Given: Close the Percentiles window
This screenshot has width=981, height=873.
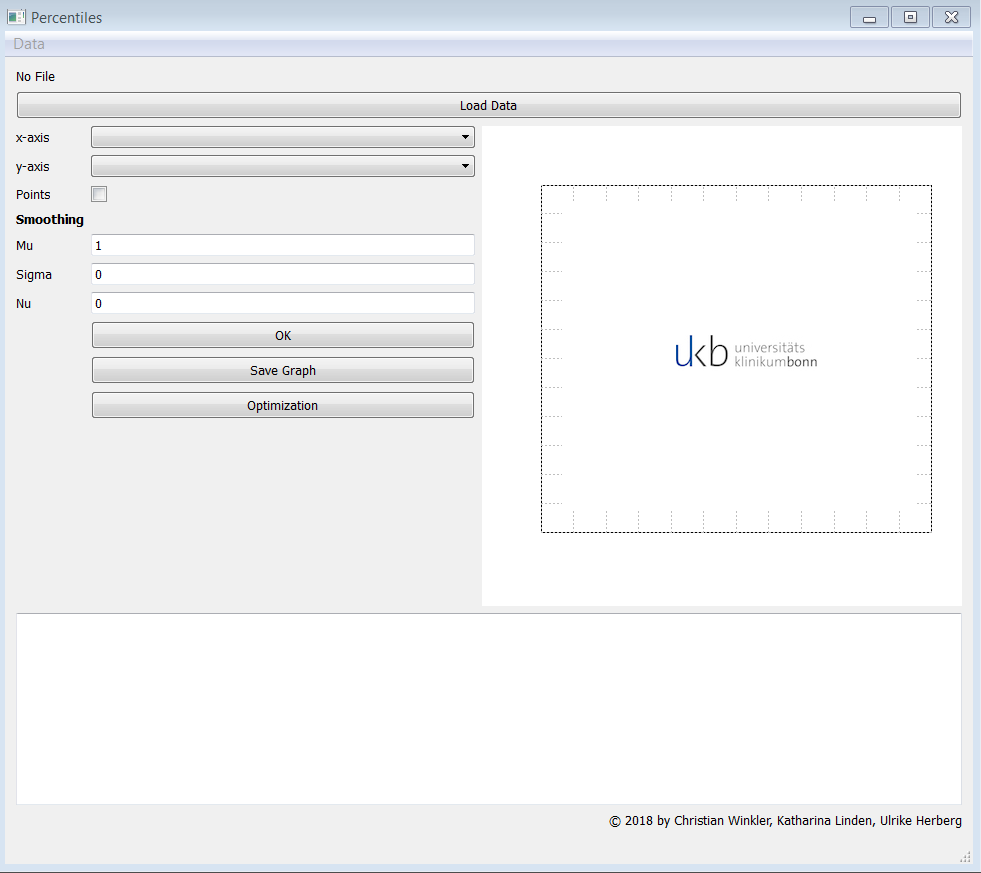Looking at the screenshot, I should [952, 18].
